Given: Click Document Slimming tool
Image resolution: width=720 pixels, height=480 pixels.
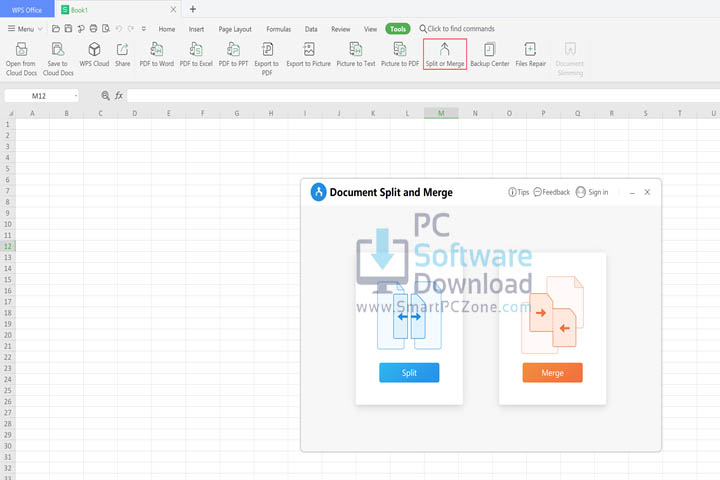Looking at the screenshot, I should (x=570, y=59).
